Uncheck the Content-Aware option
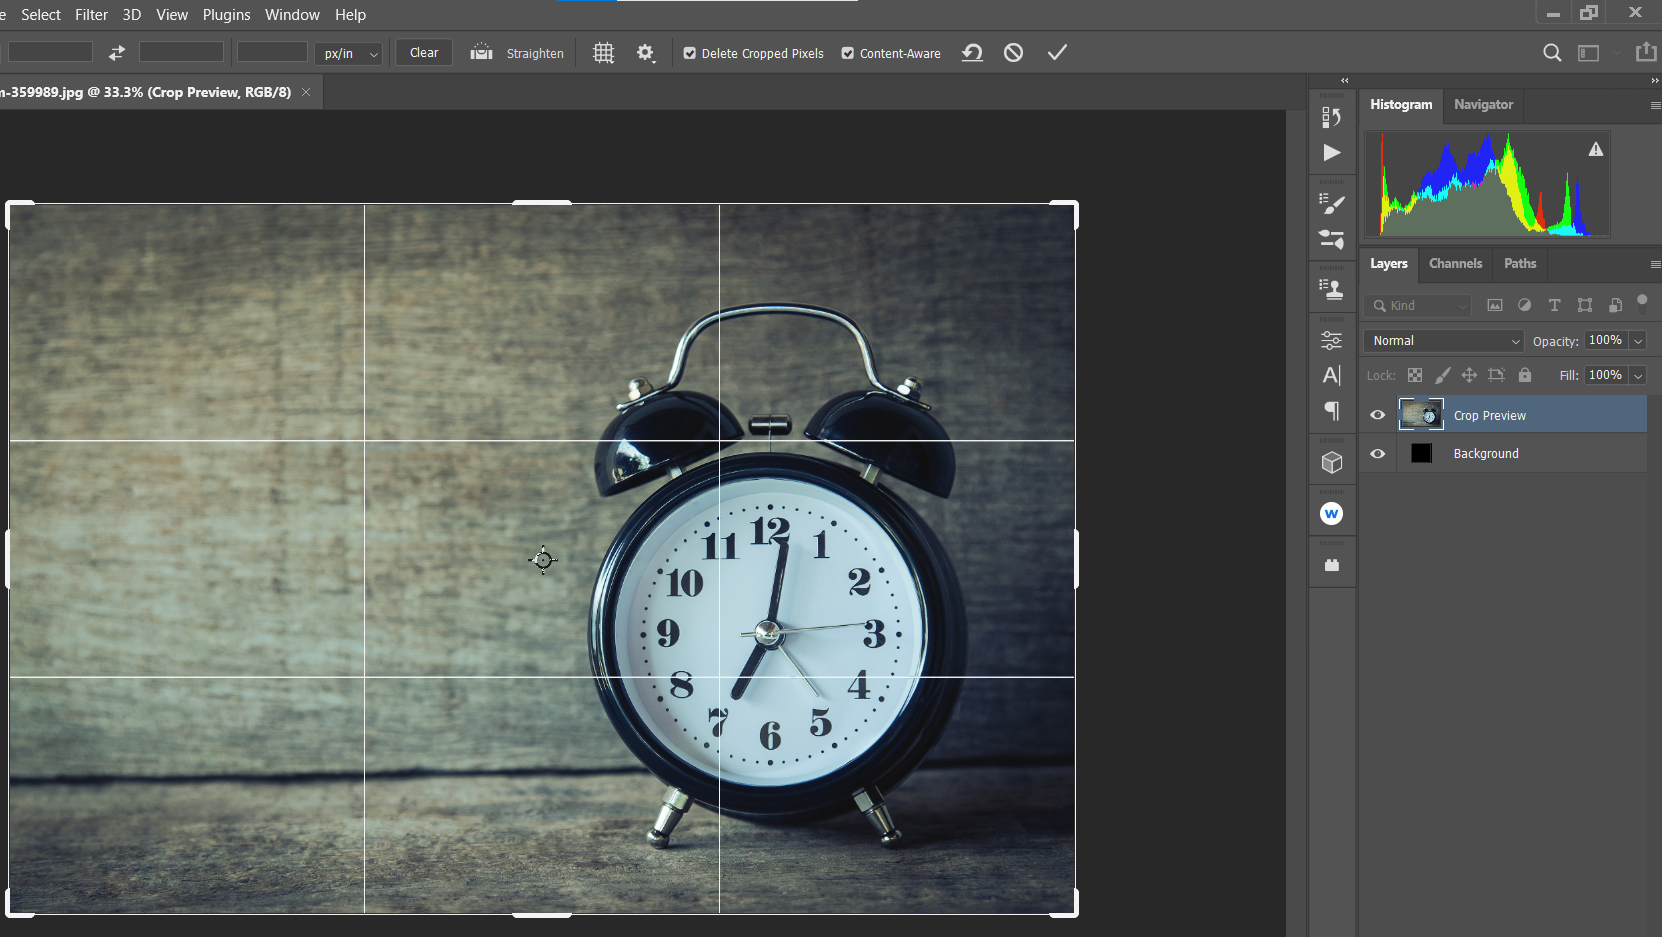Viewport: 1662px width, 937px height. click(x=847, y=53)
